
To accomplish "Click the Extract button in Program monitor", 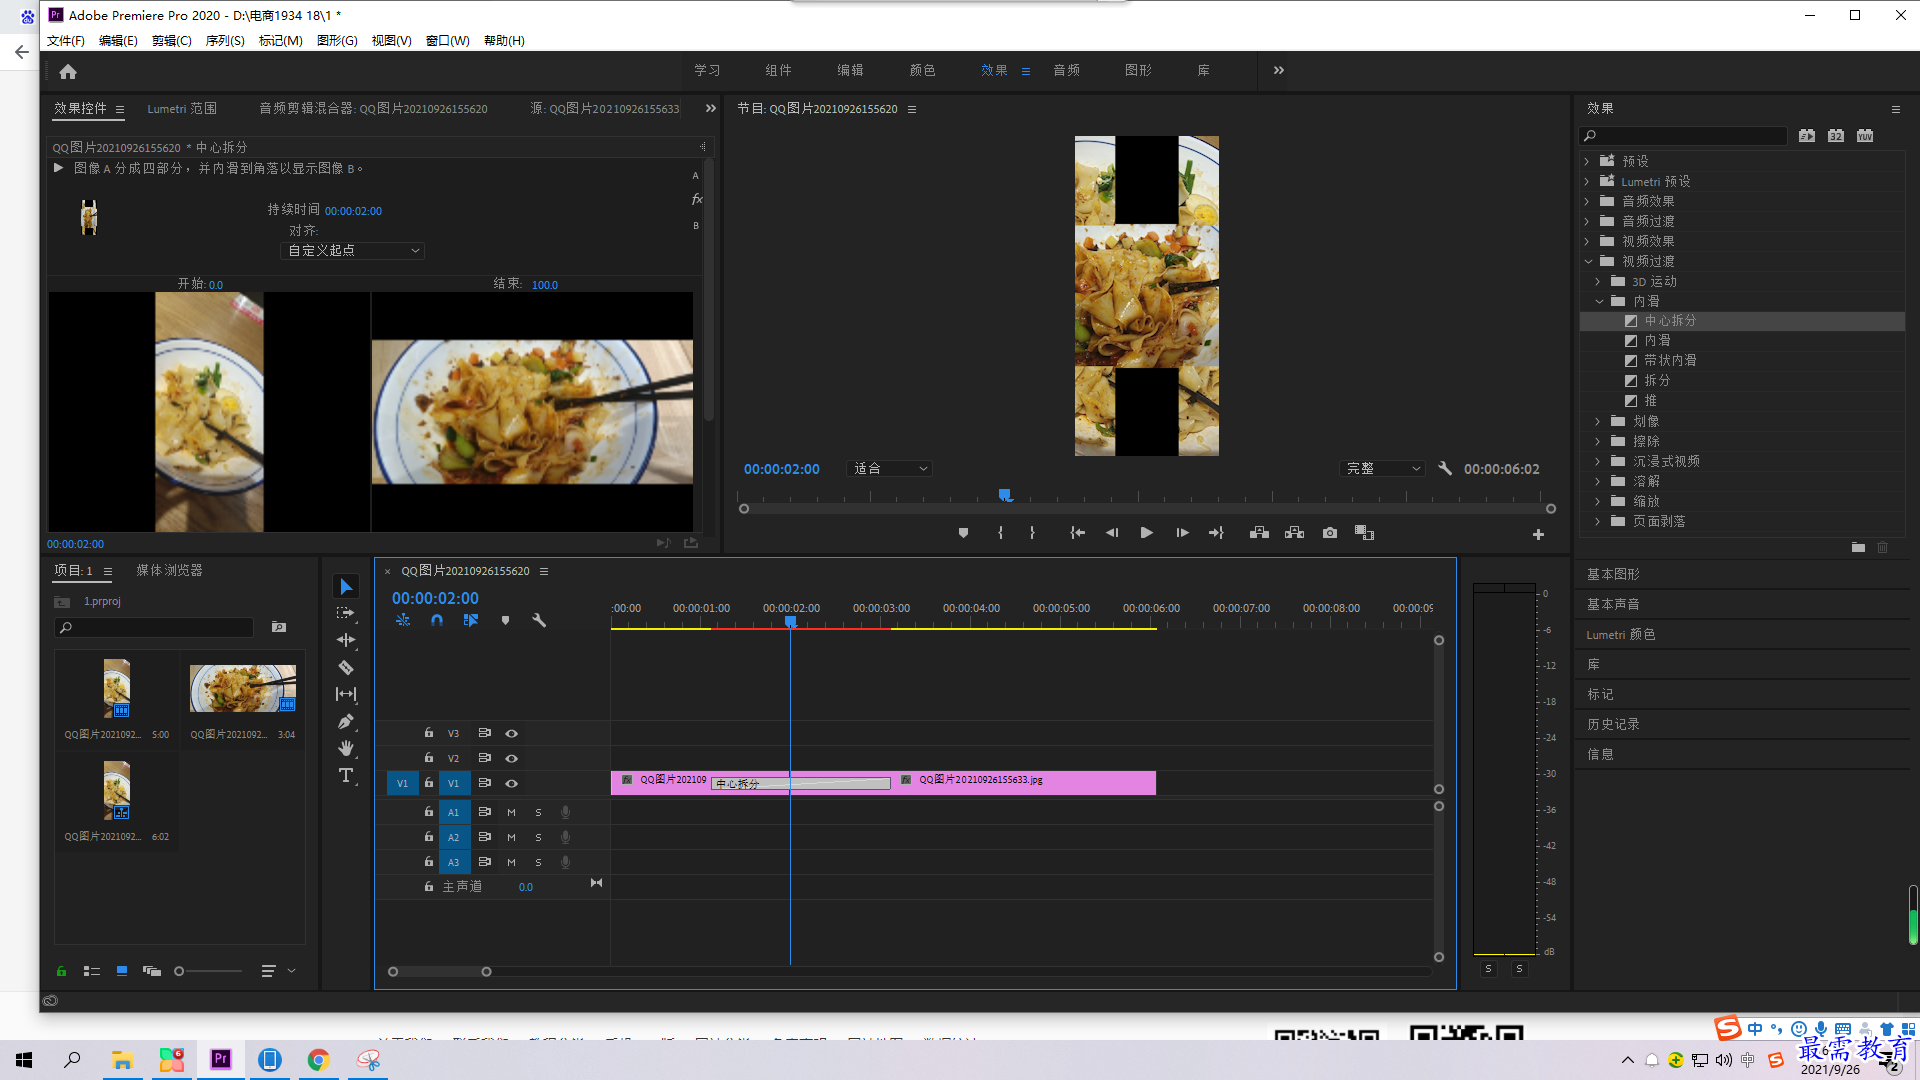I will [x=1294, y=533].
